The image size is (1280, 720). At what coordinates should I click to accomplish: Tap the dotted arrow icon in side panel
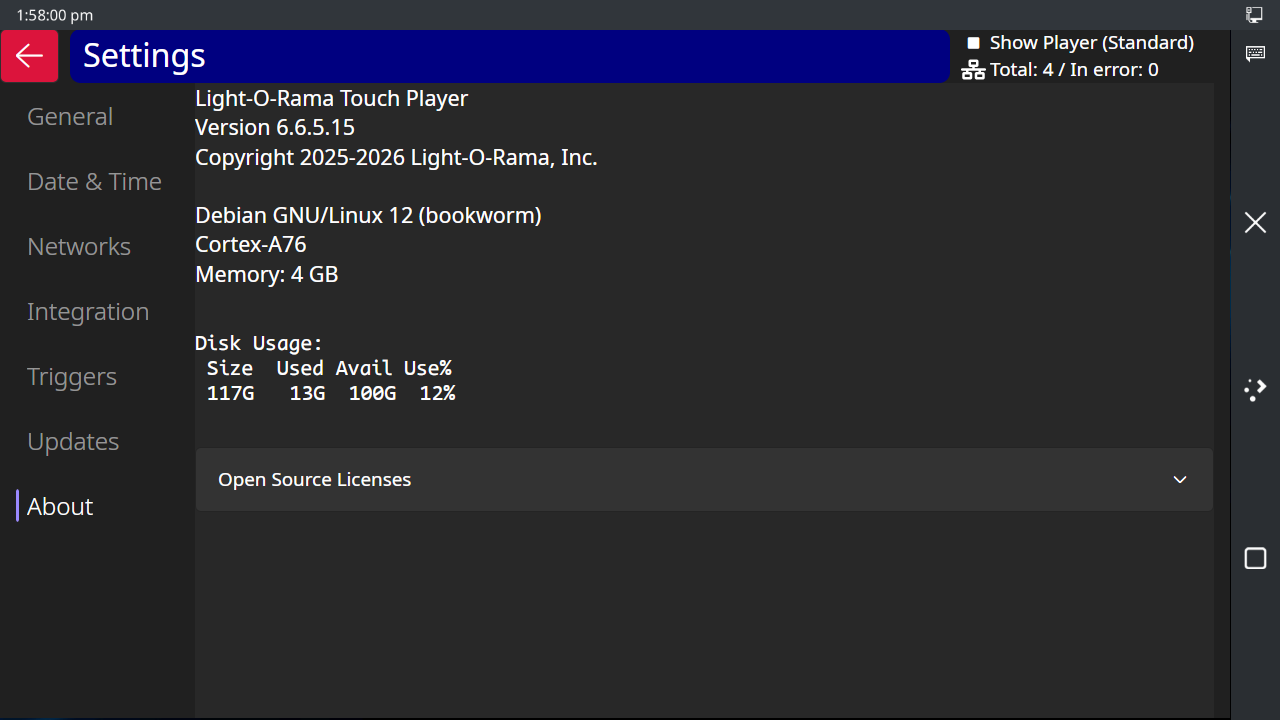tap(1255, 390)
